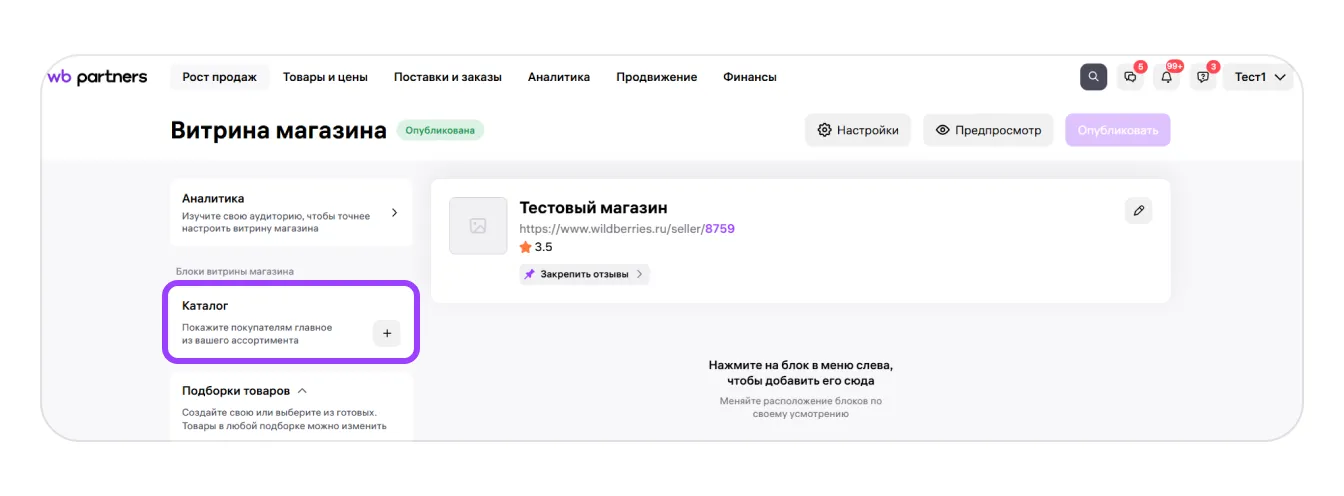The height and width of the screenshot is (496, 1344).
Task: Click the Опубликовать button
Action: tap(1117, 130)
